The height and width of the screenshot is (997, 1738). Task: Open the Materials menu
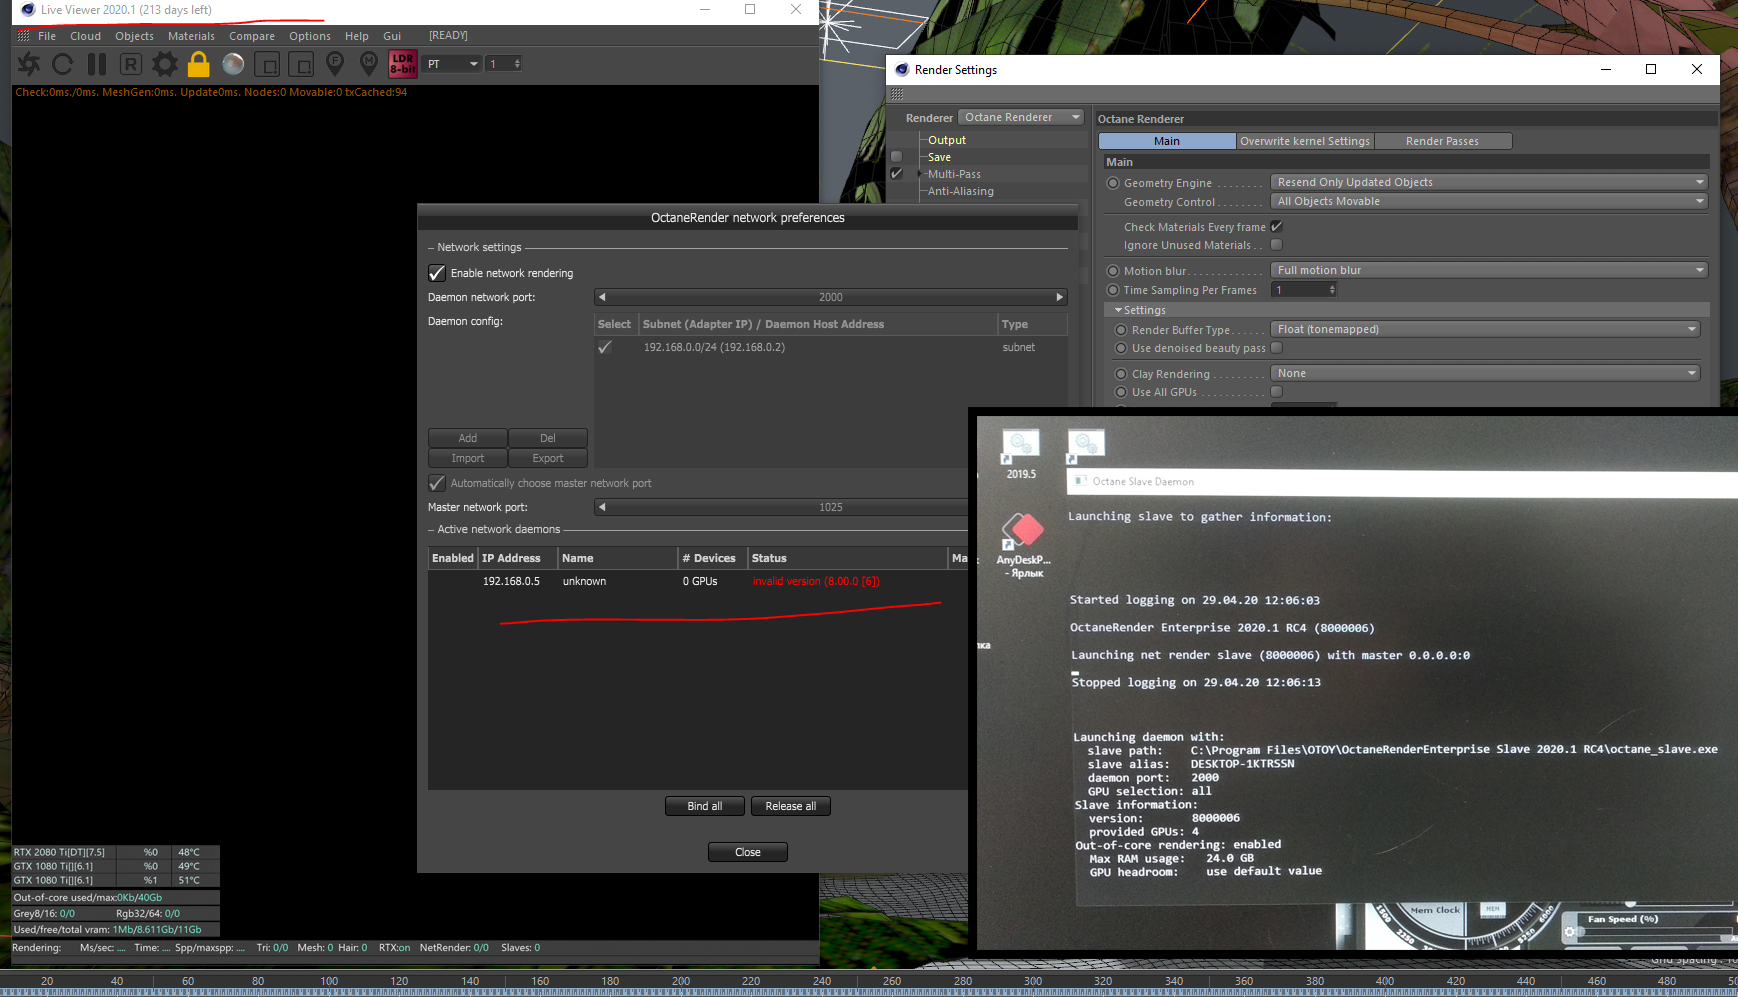click(191, 36)
